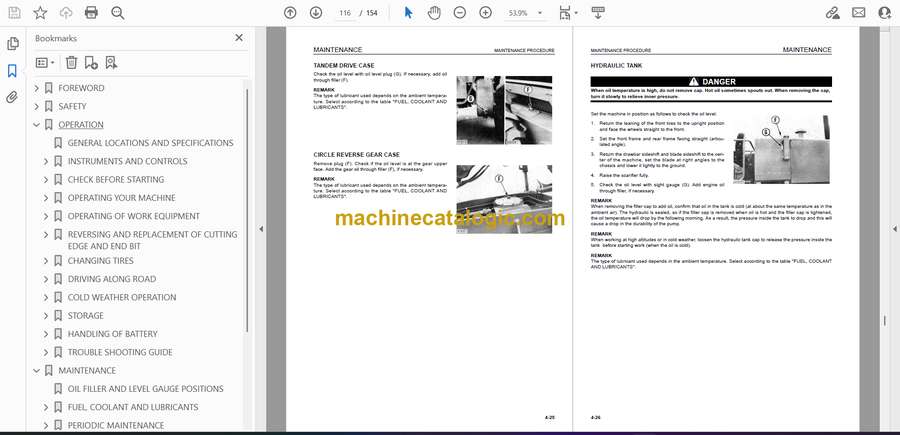Expand the SAFETY bookmark

pos(37,106)
